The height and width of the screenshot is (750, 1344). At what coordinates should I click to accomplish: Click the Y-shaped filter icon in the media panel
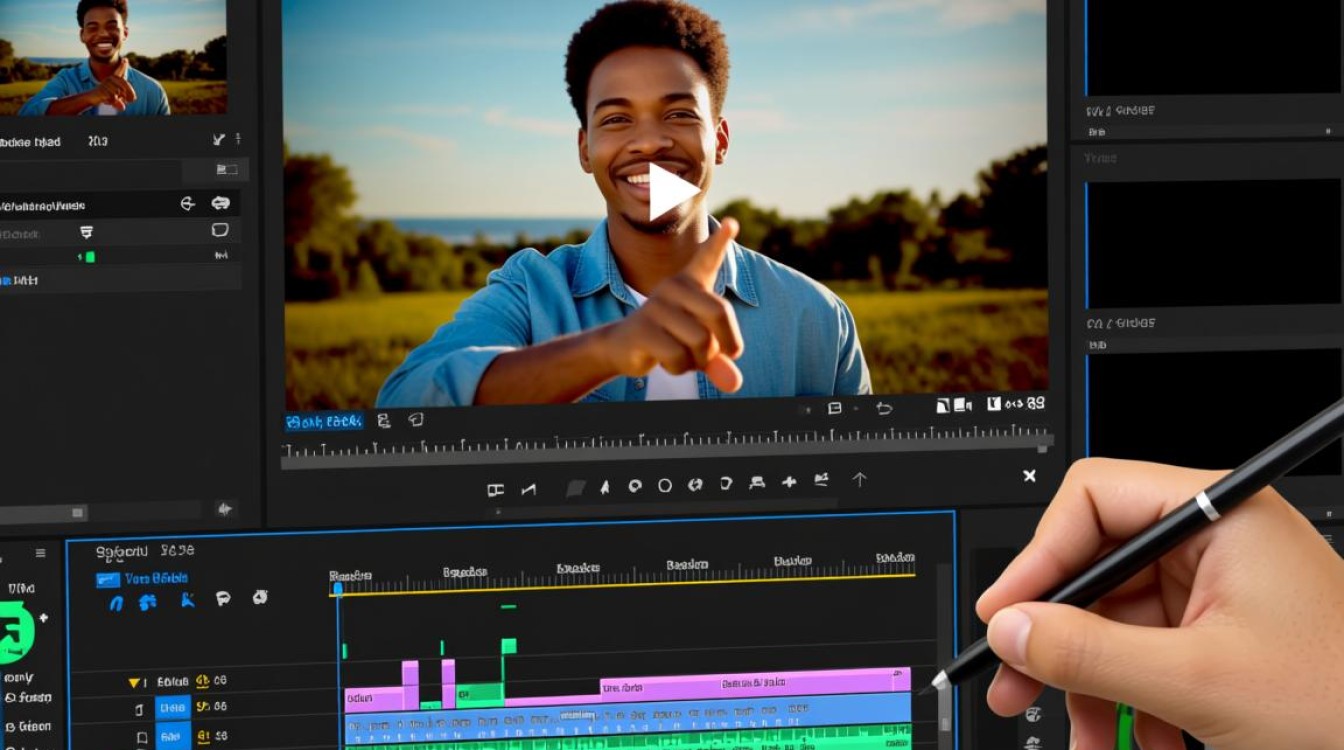coord(218,140)
